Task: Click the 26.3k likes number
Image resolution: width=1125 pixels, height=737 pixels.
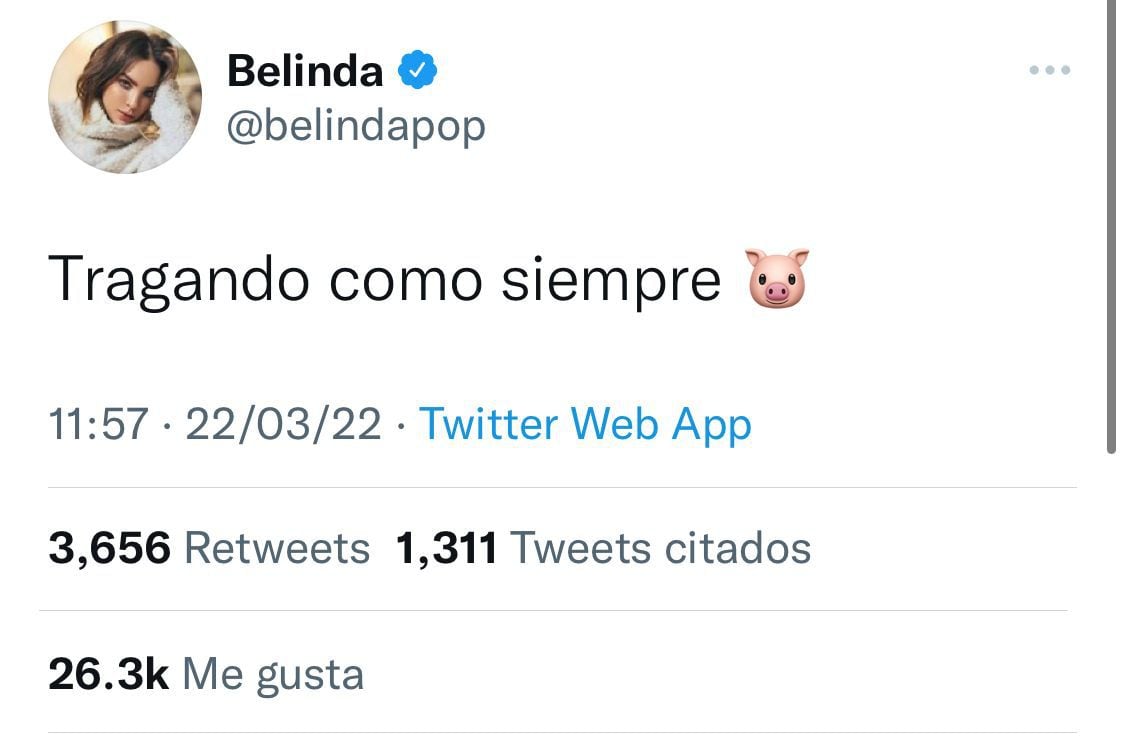Action: (108, 674)
